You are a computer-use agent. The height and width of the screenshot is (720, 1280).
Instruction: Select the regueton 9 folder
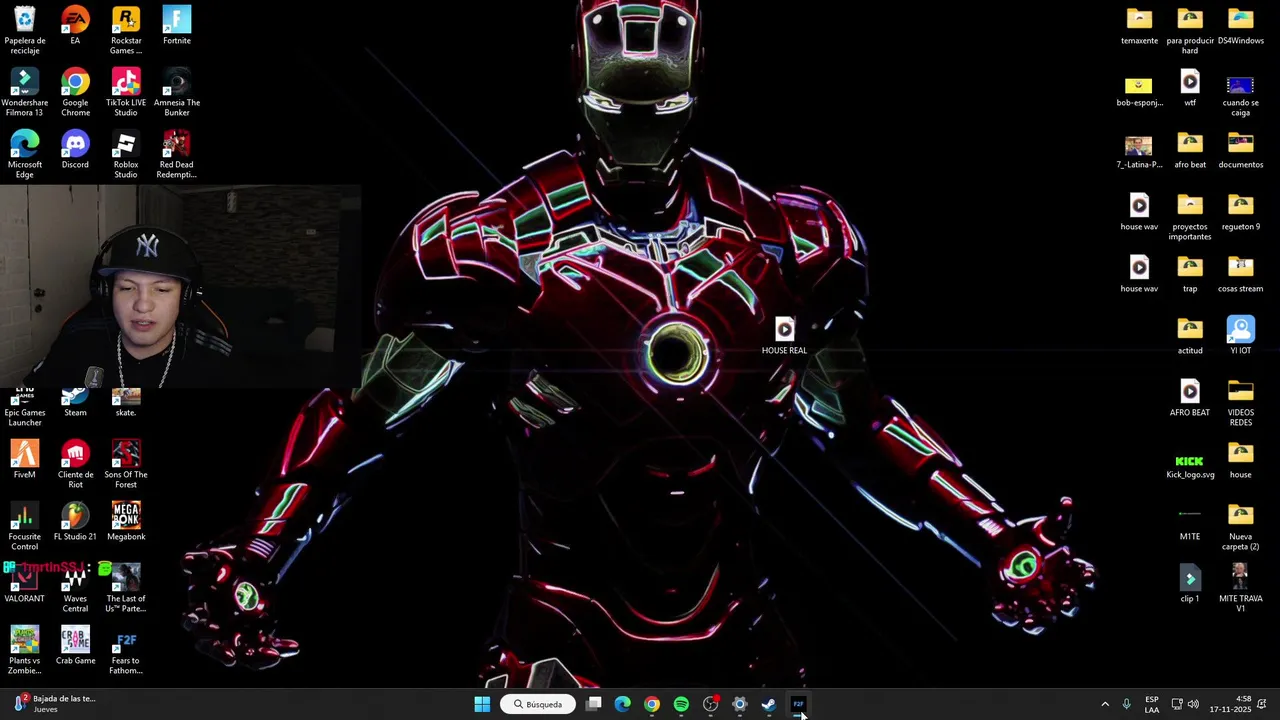1240,212
